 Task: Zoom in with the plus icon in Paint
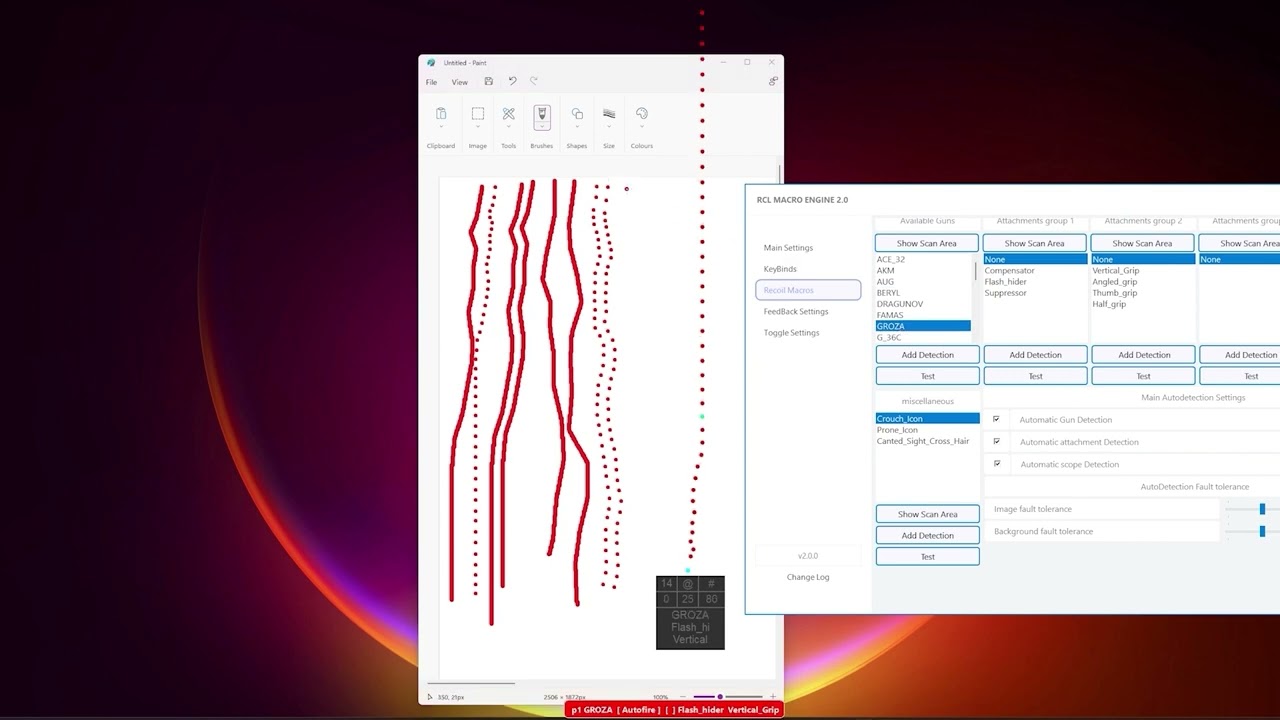[x=772, y=697]
